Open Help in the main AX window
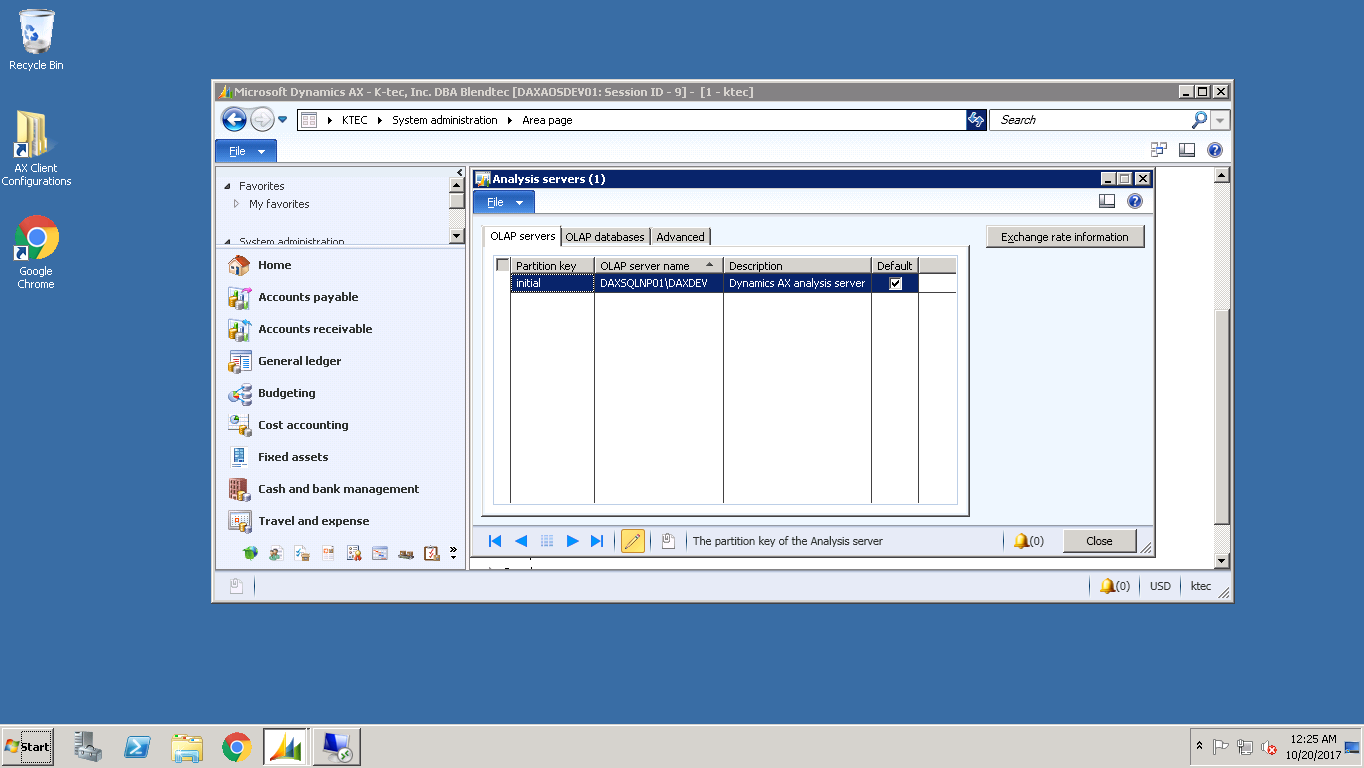 coord(1215,150)
